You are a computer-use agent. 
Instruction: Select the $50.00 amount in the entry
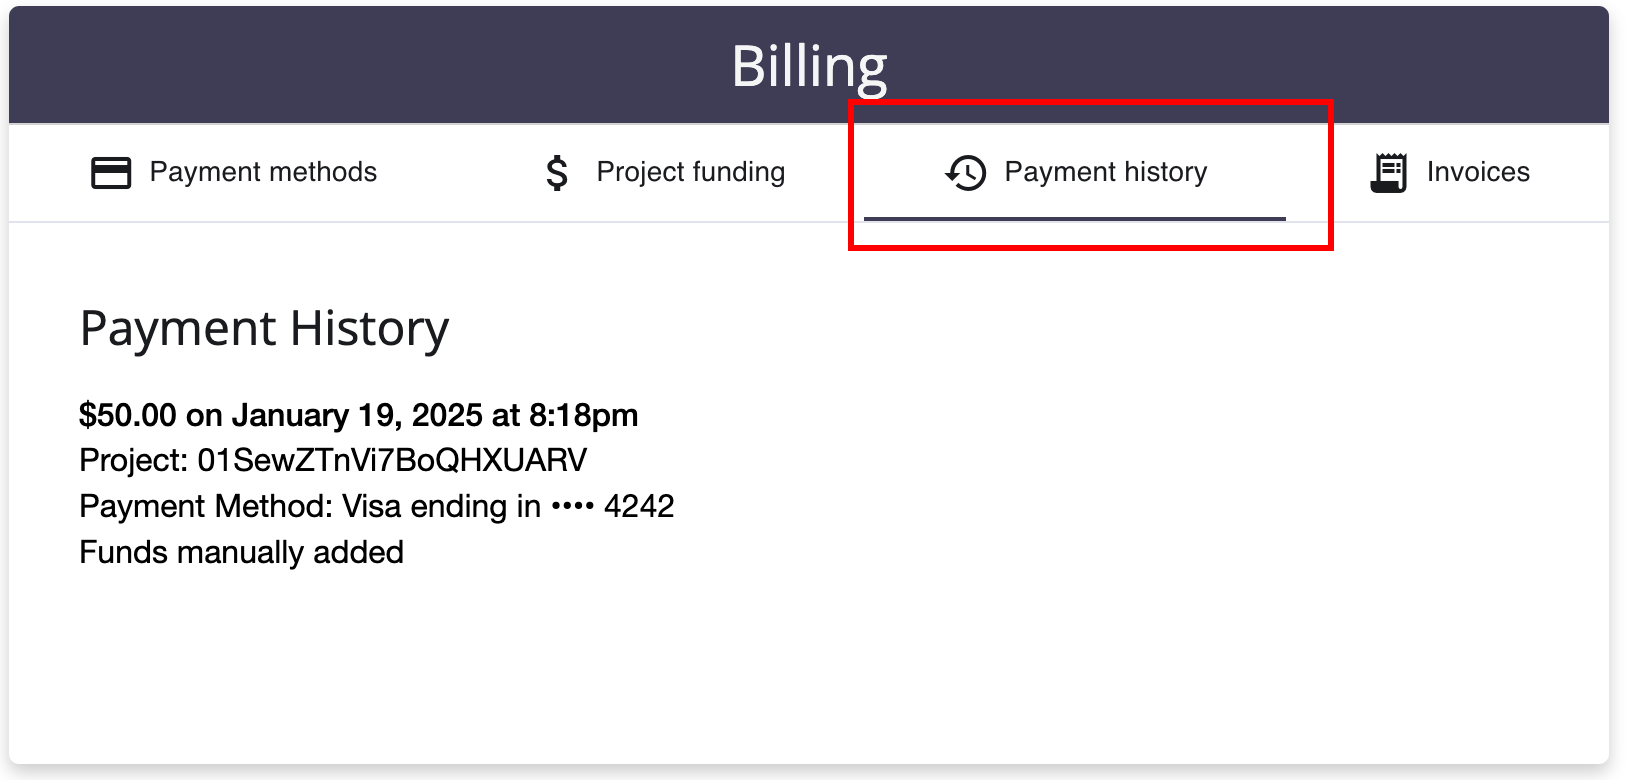(128, 415)
